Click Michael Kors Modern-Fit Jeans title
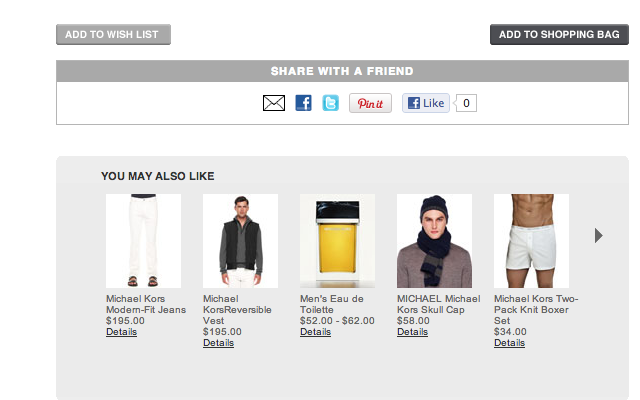Viewport: 640px width, 400px height. 146,304
